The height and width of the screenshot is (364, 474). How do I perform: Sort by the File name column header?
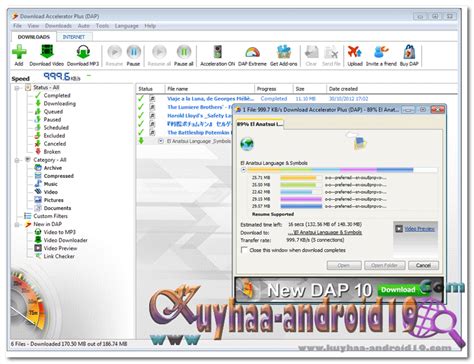tap(210, 89)
